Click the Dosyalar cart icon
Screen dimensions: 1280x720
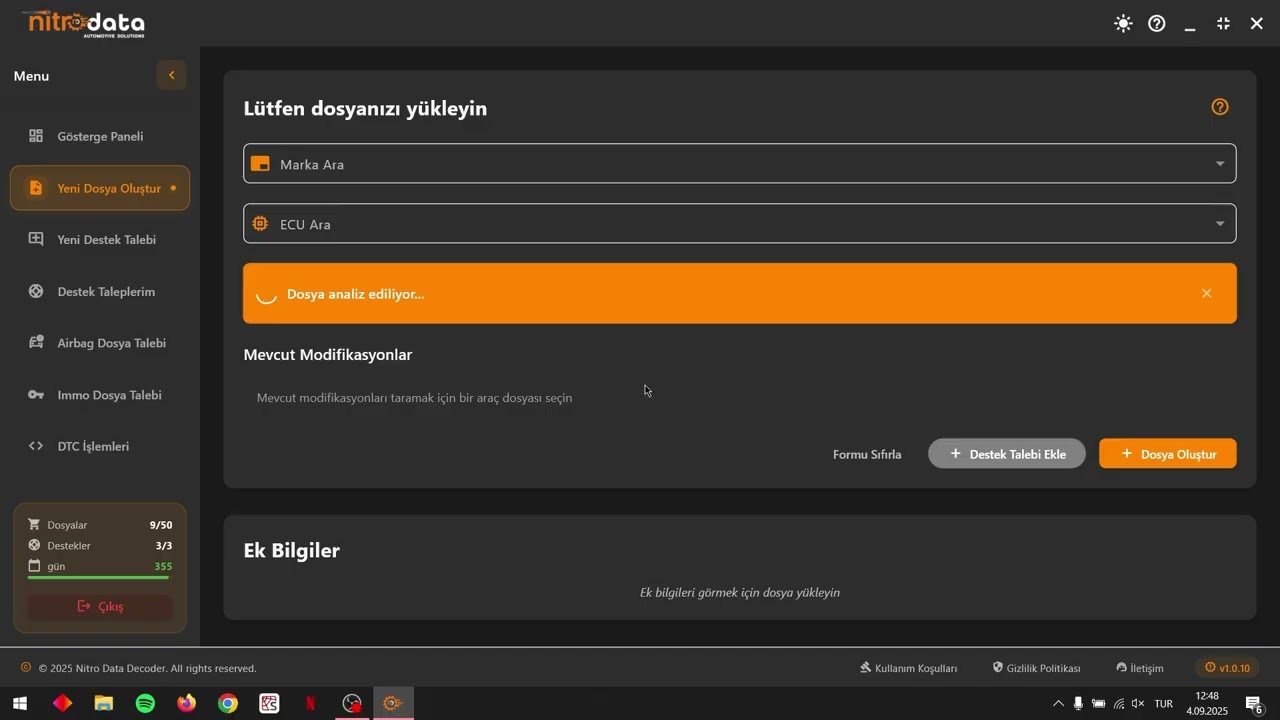34,524
